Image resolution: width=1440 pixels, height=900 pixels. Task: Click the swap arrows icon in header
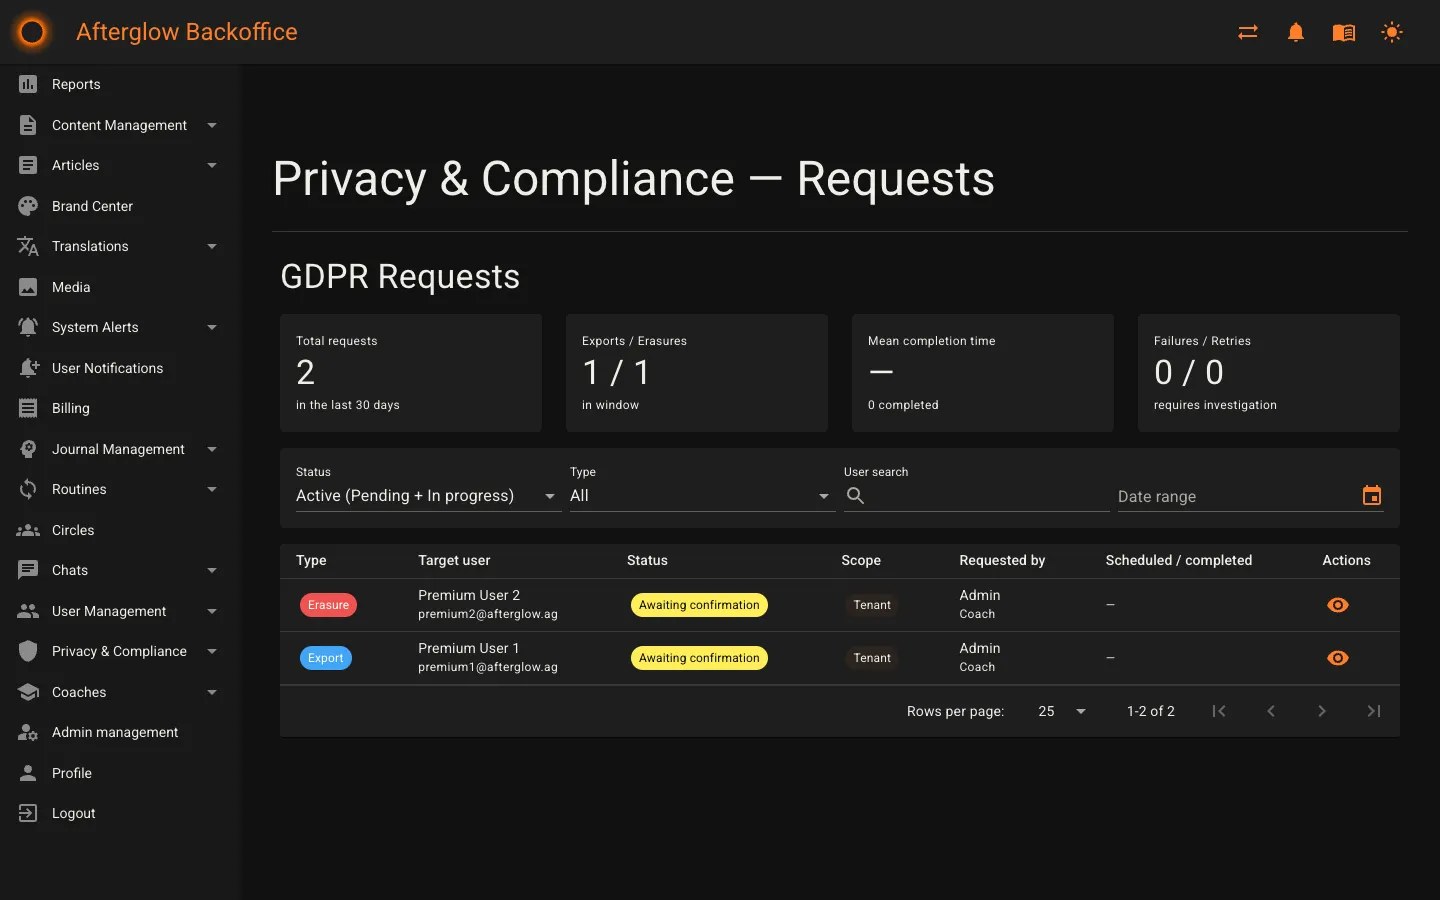coord(1248,32)
